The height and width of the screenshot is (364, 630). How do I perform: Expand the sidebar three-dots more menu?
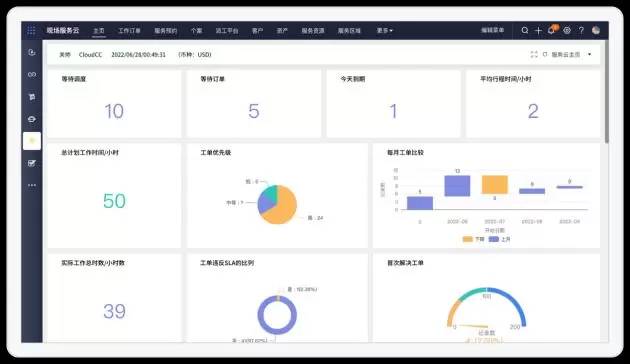click(32, 185)
